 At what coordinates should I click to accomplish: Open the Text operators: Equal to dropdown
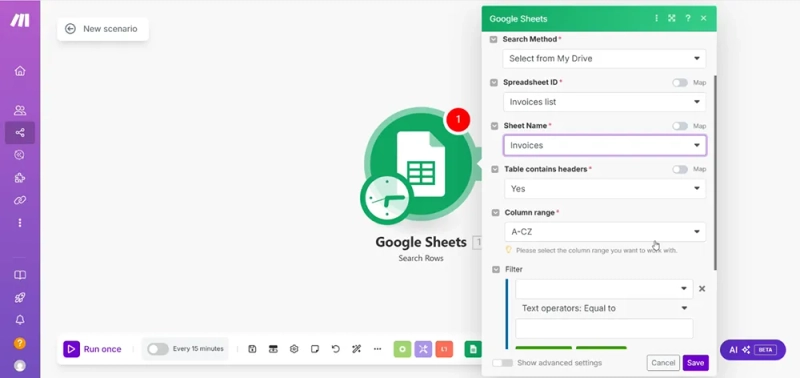click(x=604, y=308)
